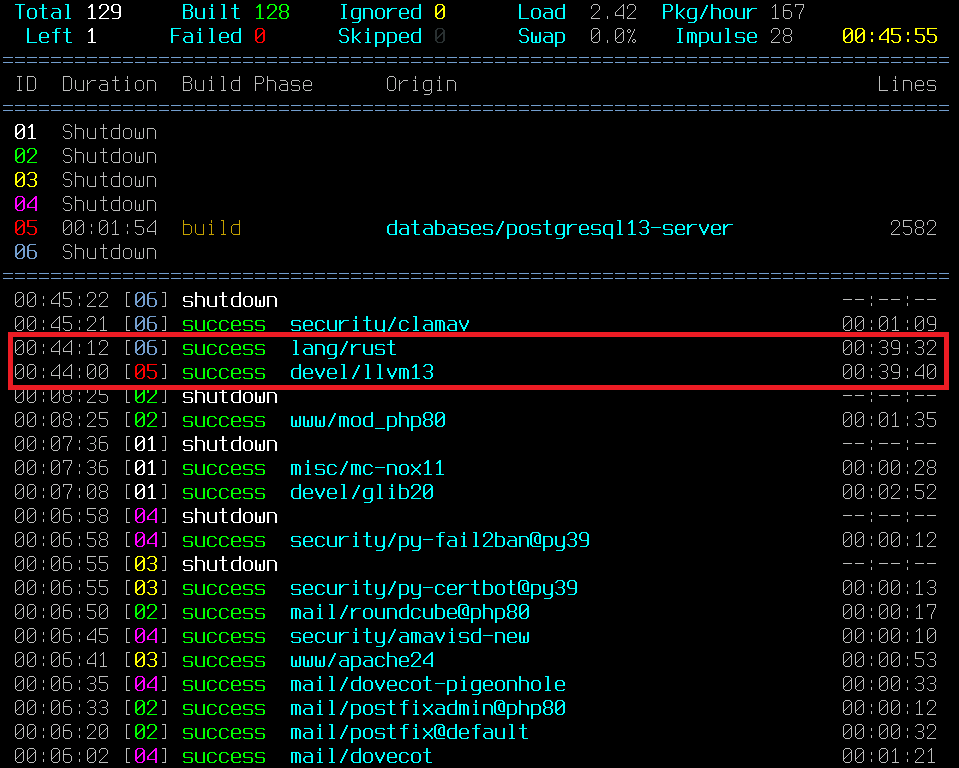Click the Failed counter value
Screen dimensions: 959x768
[260, 36]
